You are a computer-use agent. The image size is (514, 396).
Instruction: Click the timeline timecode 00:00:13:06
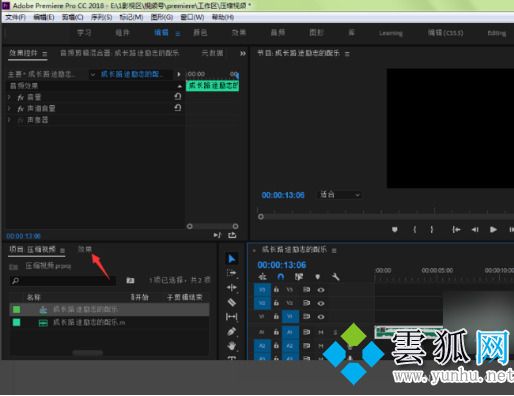point(282,265)
